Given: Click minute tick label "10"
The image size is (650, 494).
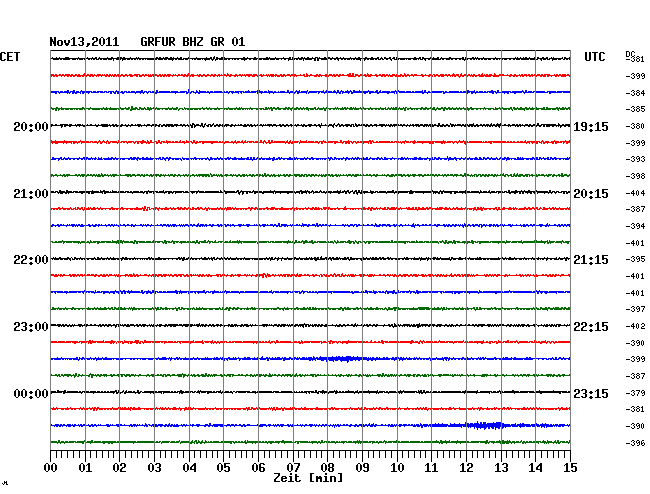Looking at the screenshot, I should 397,468.
